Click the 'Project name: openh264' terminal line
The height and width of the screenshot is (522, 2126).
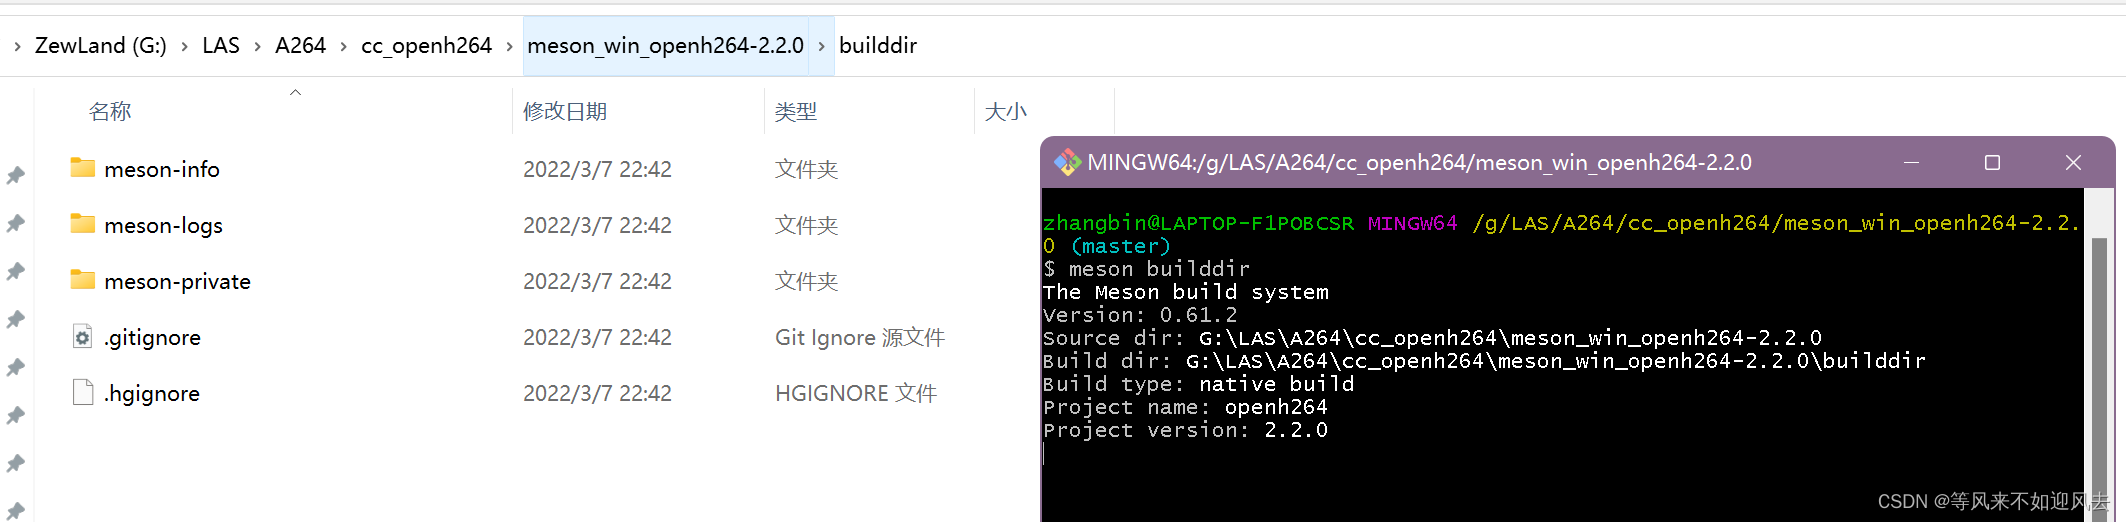point(1185,407)
